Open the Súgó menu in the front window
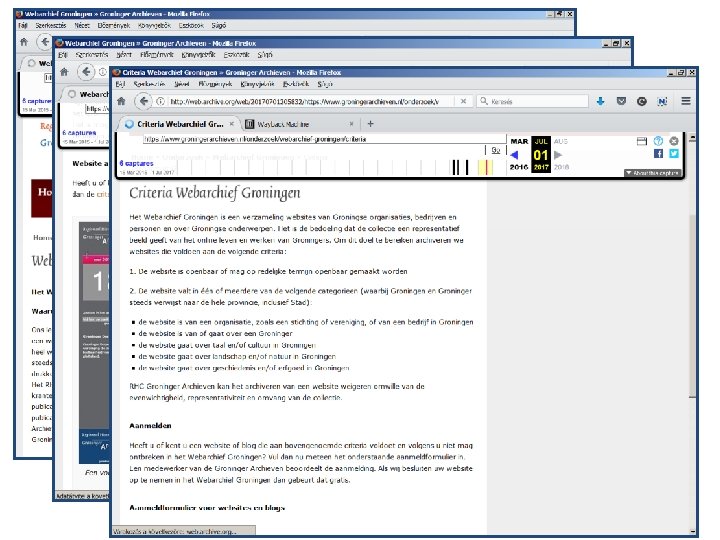 [325, 84]
